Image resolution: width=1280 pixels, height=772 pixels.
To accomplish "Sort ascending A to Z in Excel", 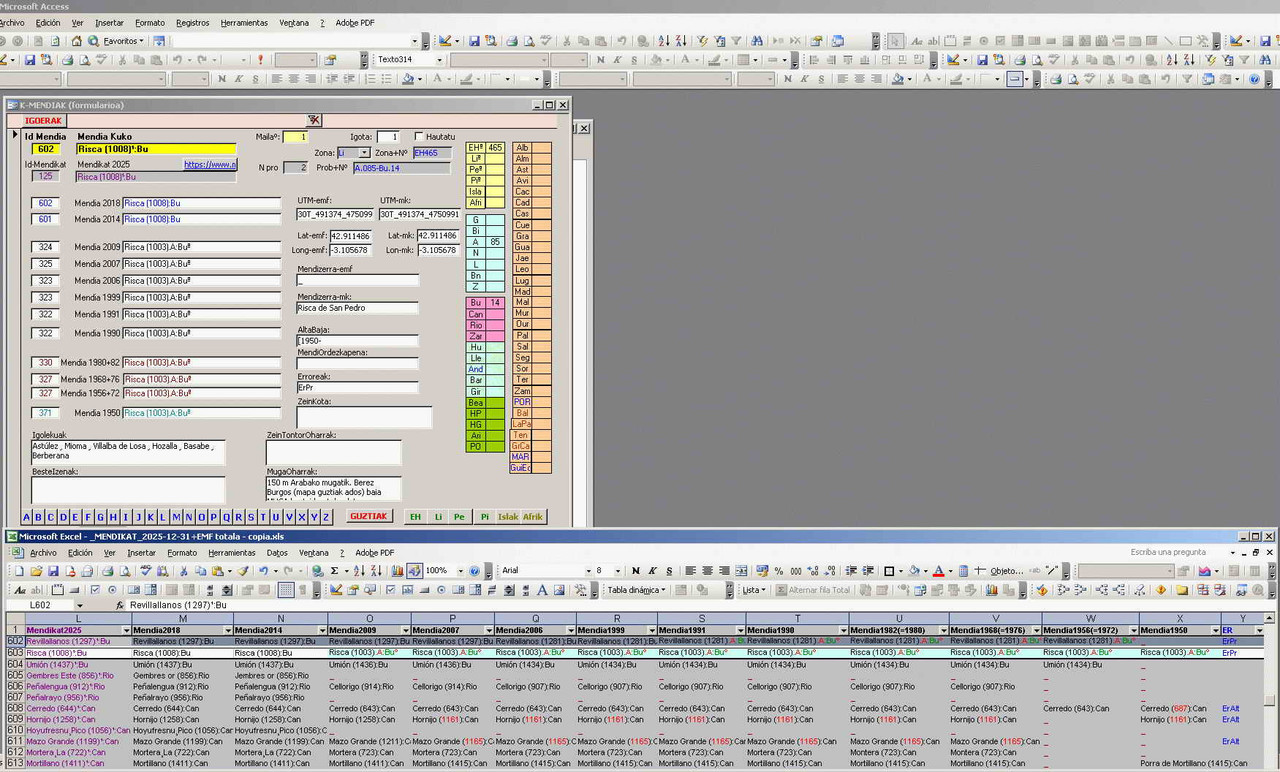I will pyautogui.click(x=359, y=571).
